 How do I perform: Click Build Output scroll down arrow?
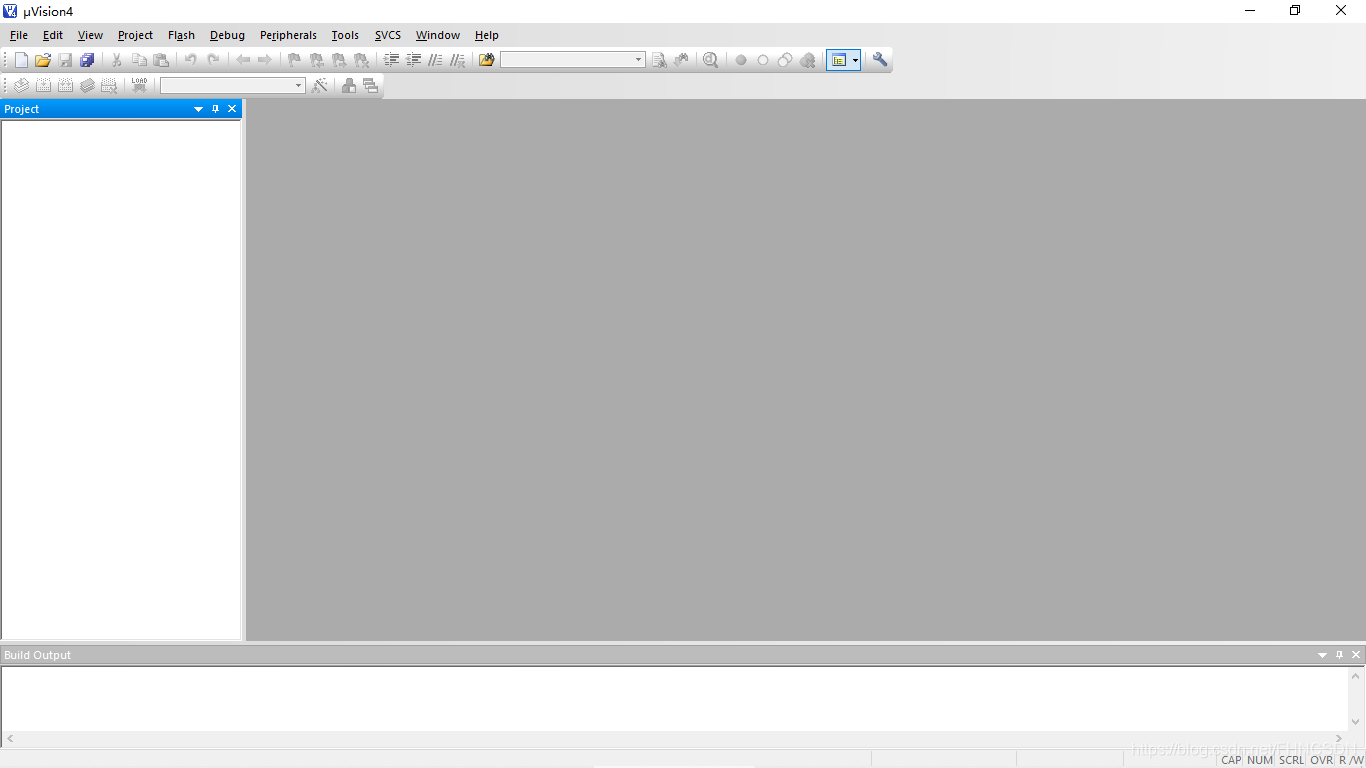pos(1356,722)
